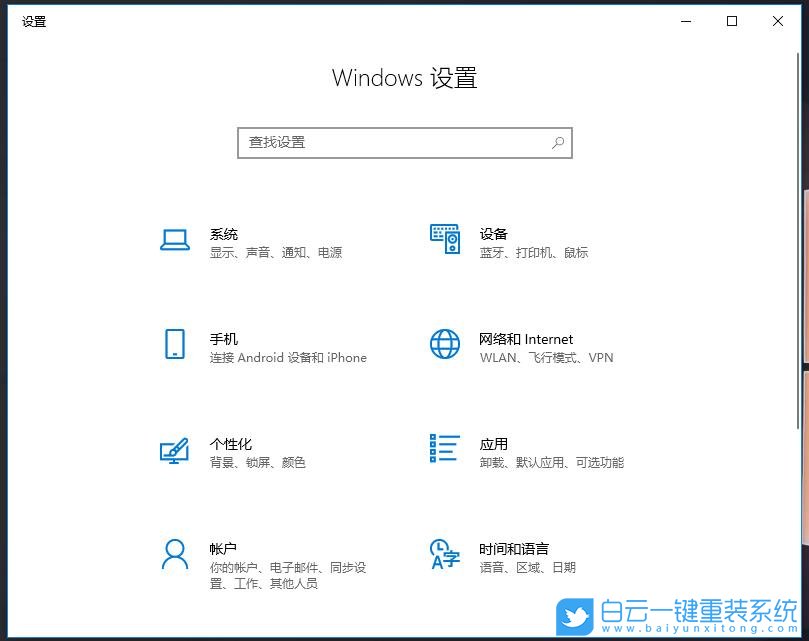Viewport: 809px width, 641px height.
Task: Select the 手机 phone icon
Action: point(175,346)
